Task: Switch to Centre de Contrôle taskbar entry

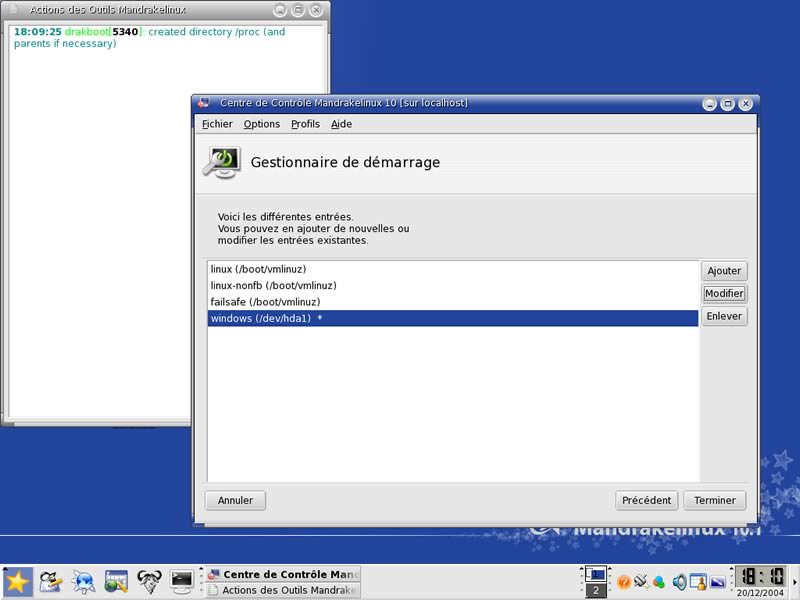Action: [x=284, y=574]
